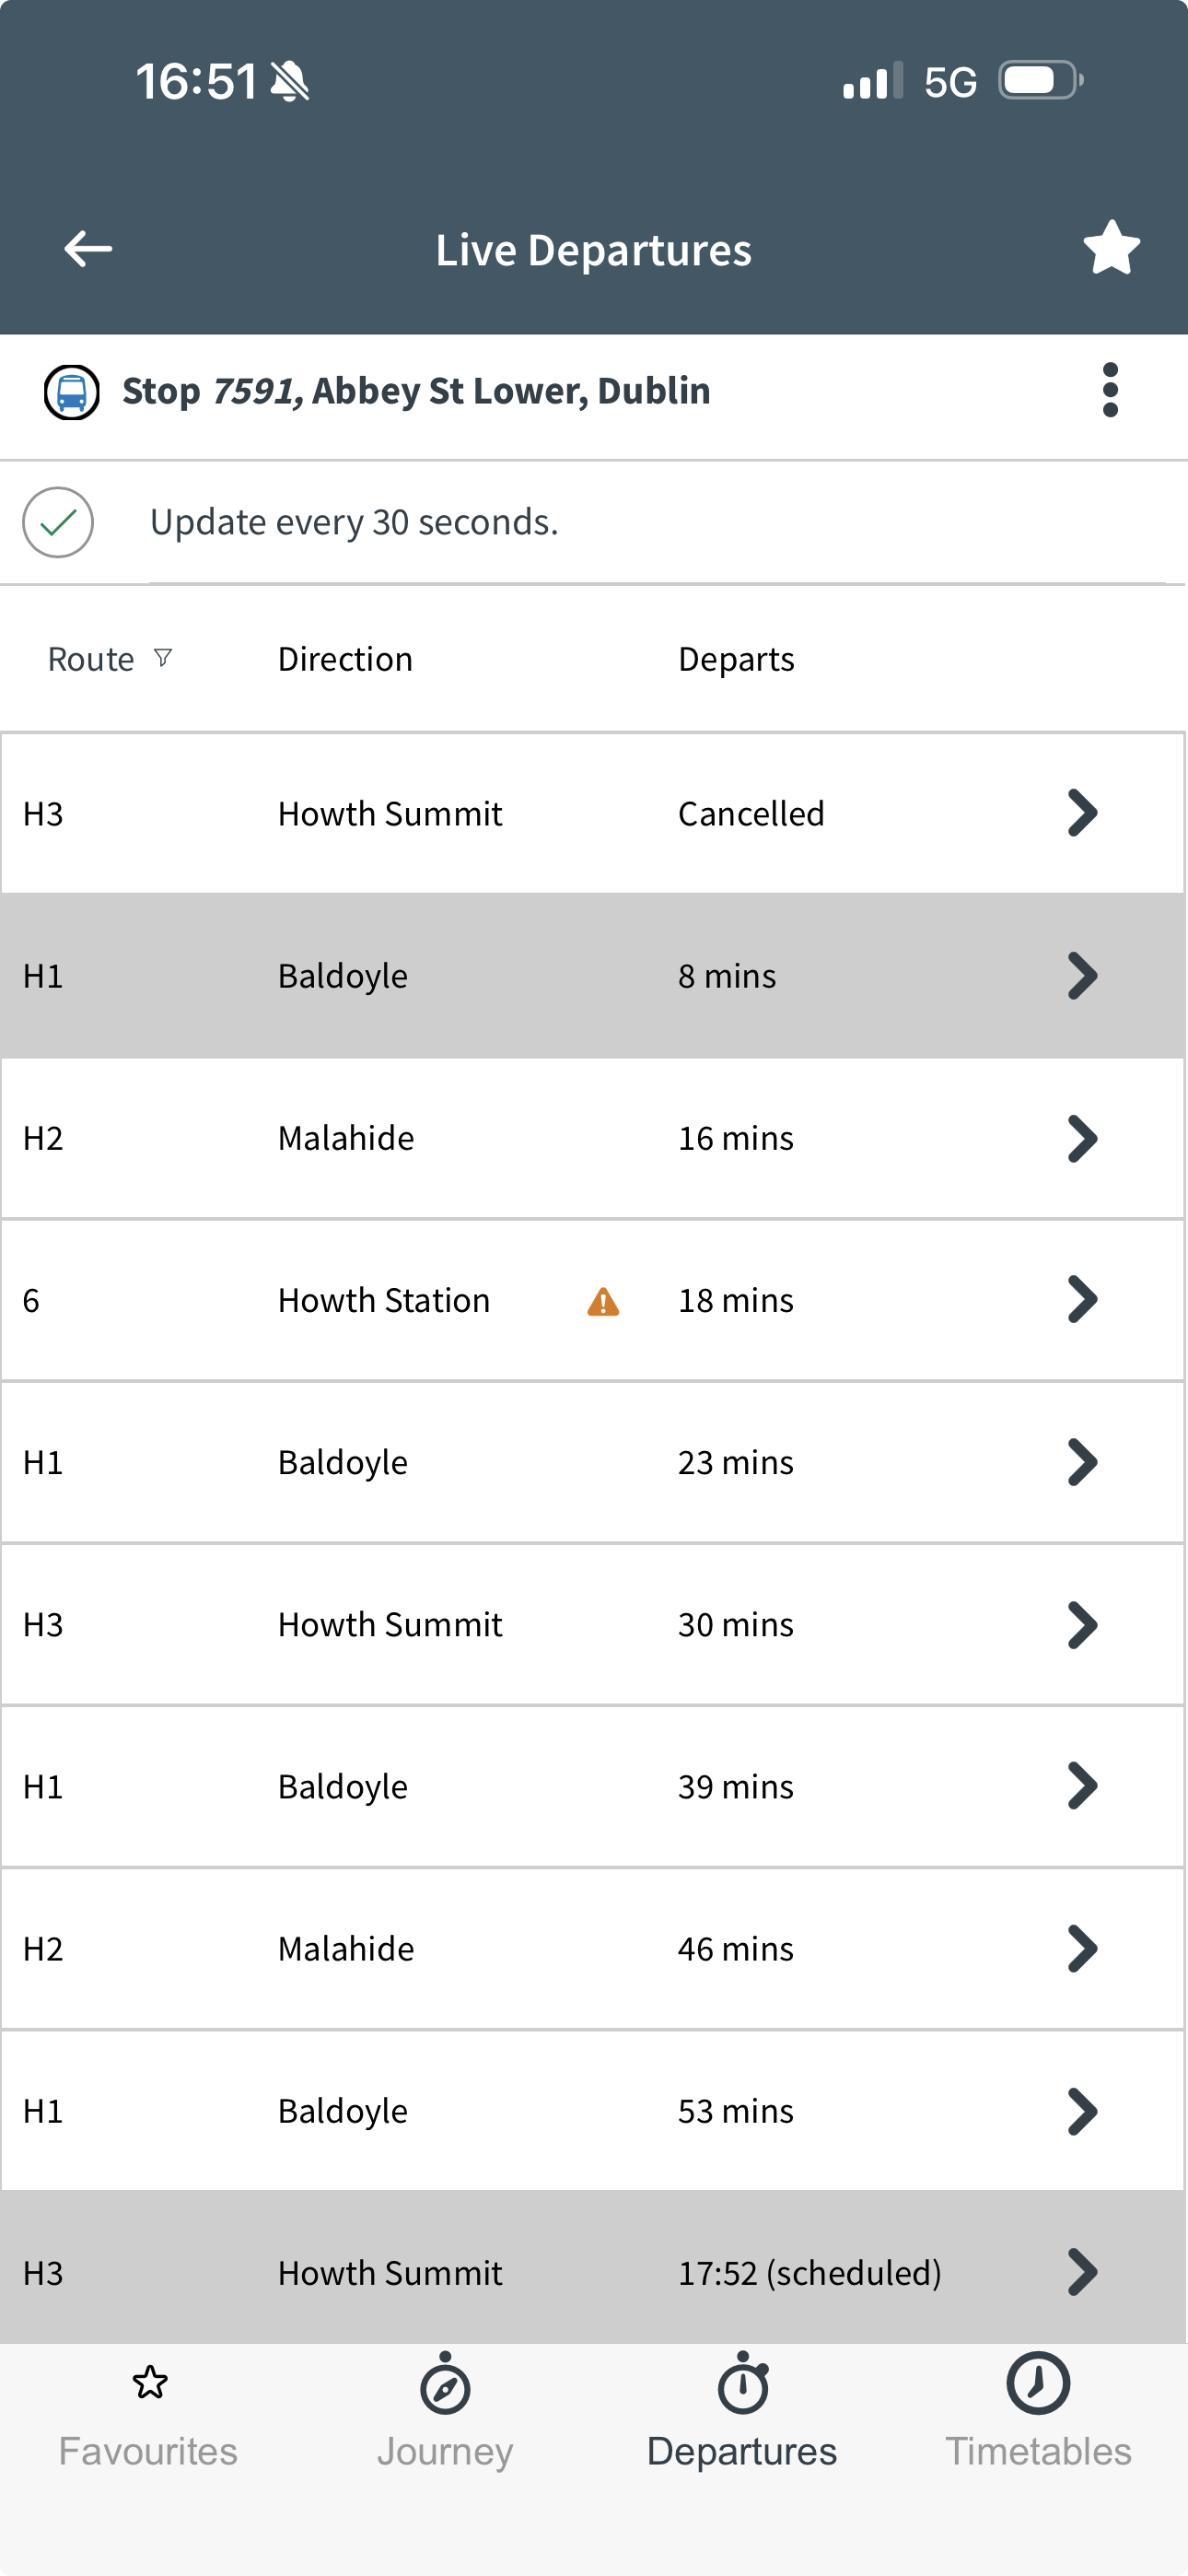Tap the bus stop icon
Image resolution: width=1188 pixels, height=2576 pixels.
pyautogui.click(x=71, y=392)
